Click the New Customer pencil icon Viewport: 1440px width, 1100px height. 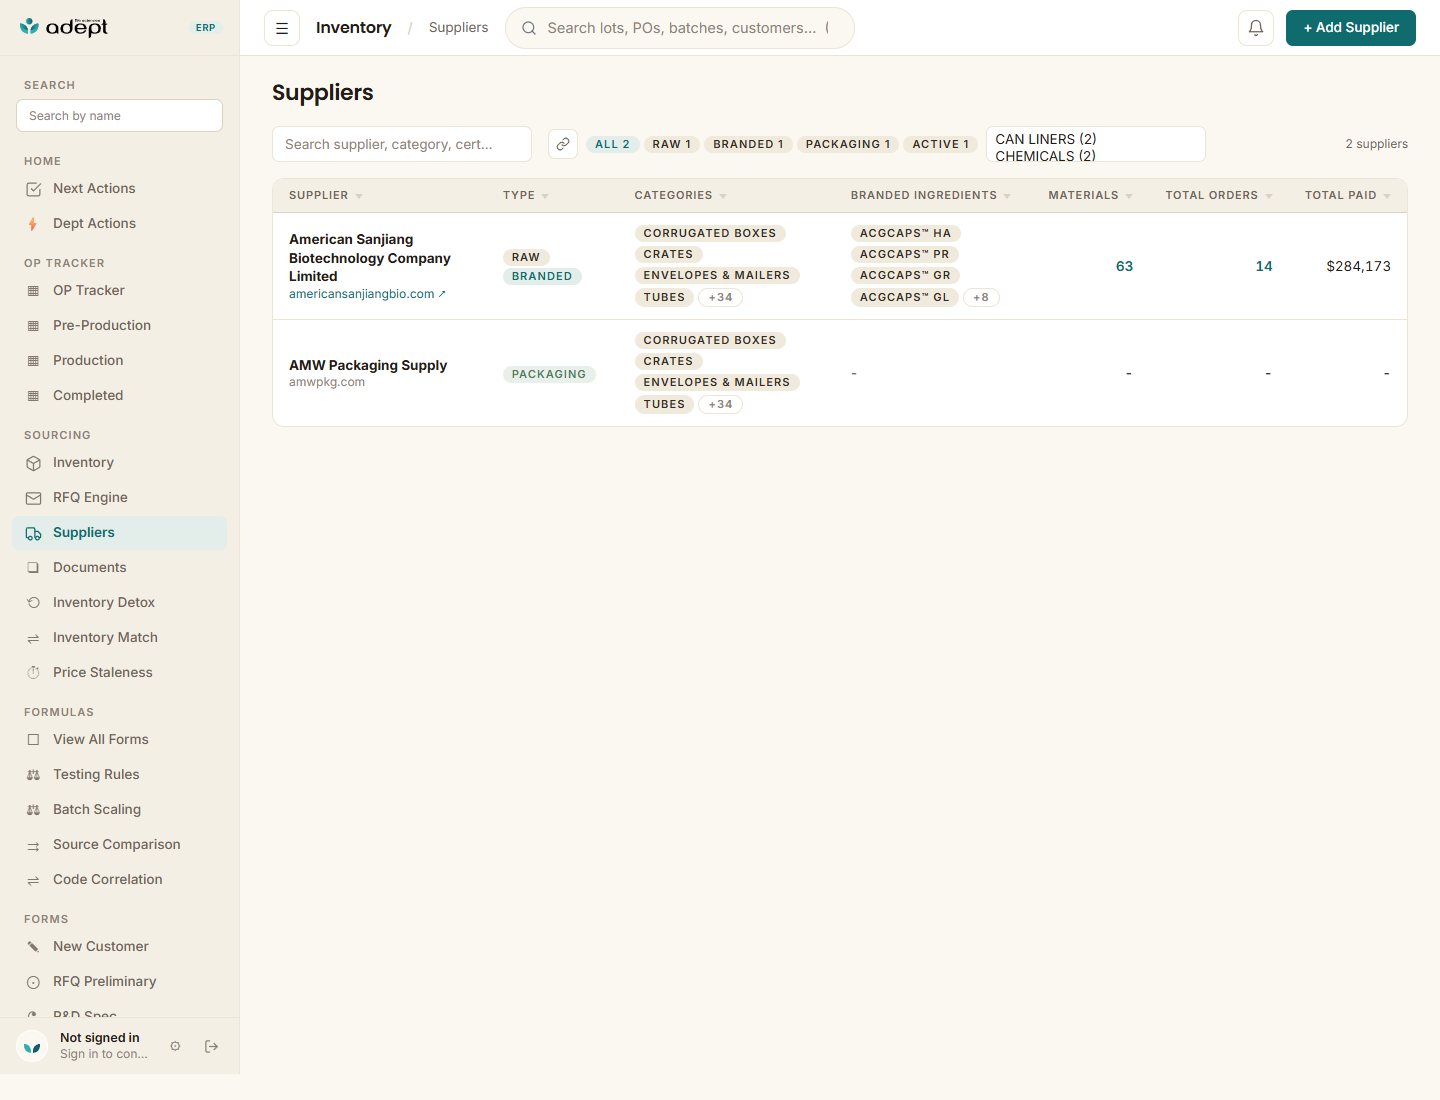(x=33, y=947)
